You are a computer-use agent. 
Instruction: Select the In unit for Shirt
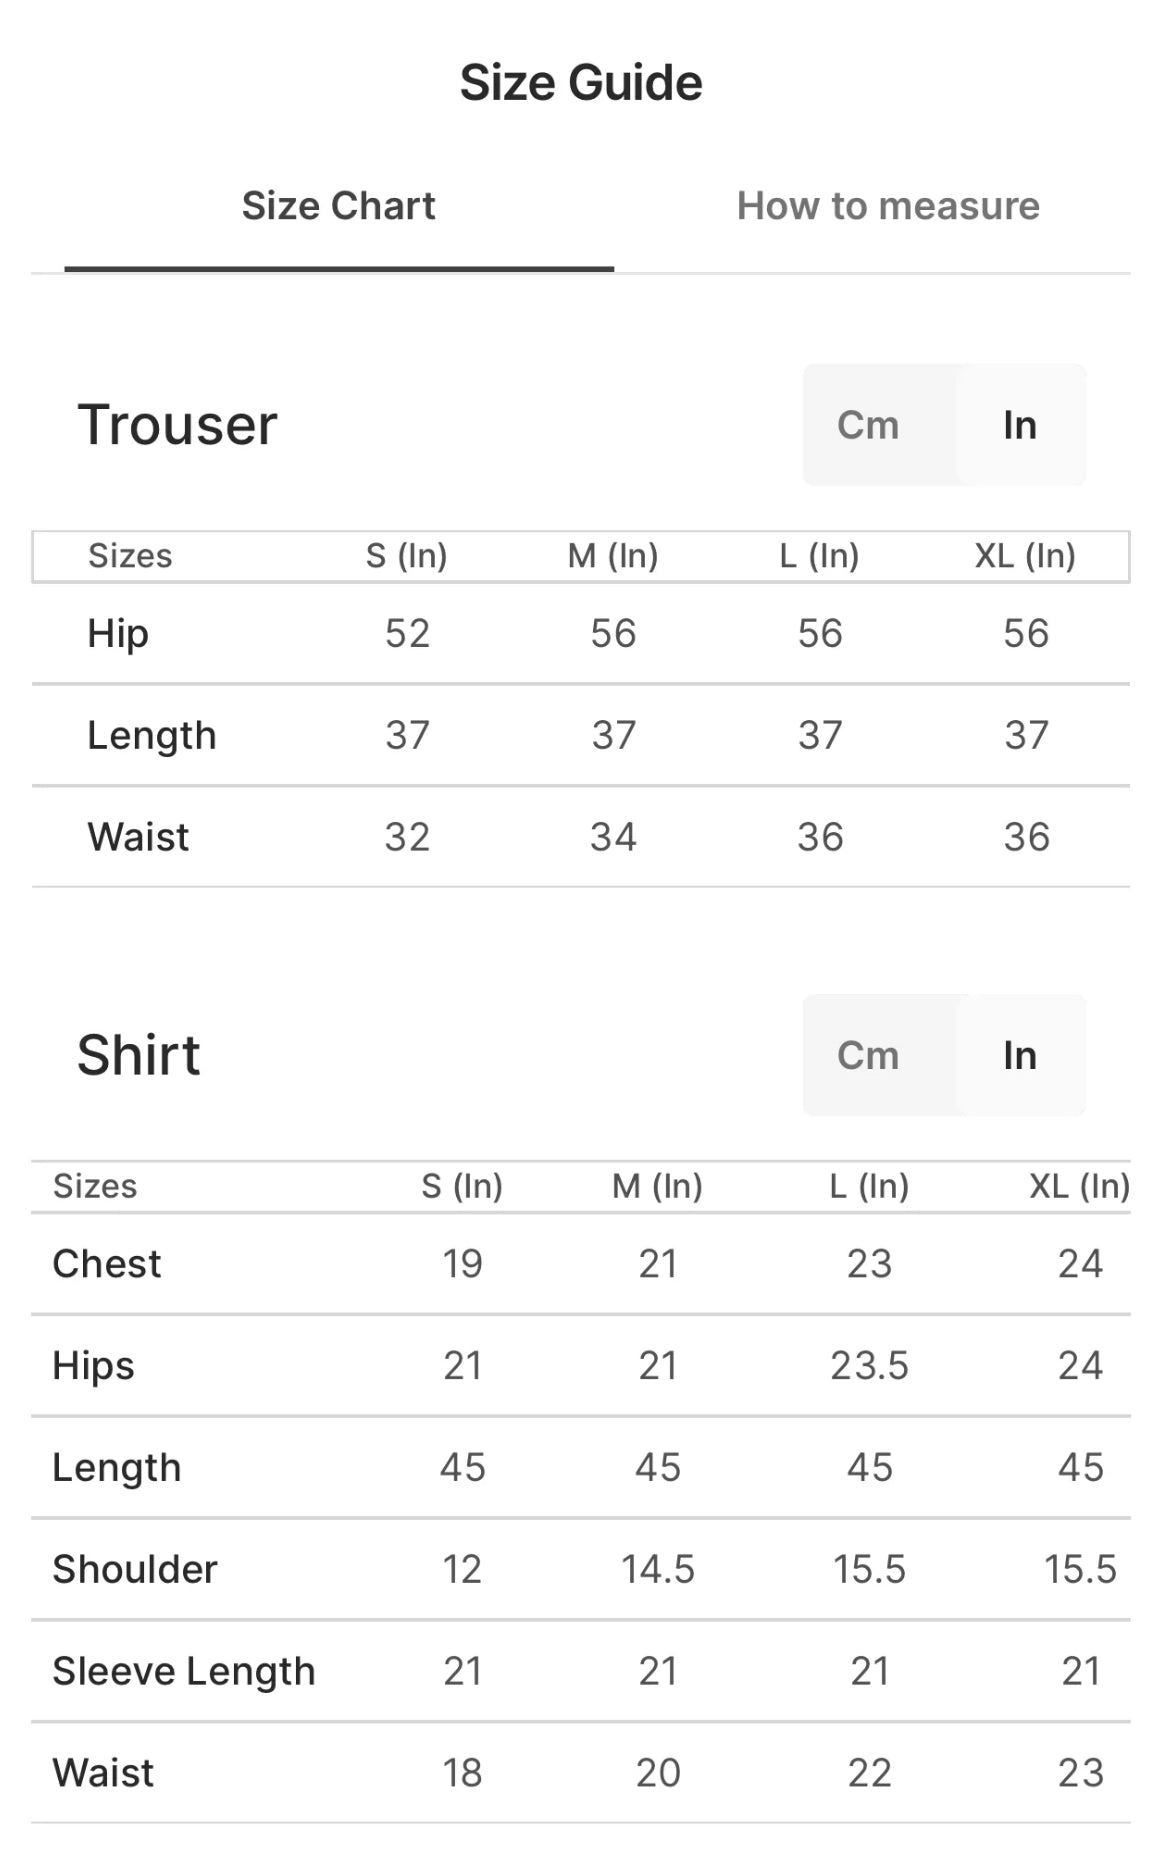tap(1019, 1055)
